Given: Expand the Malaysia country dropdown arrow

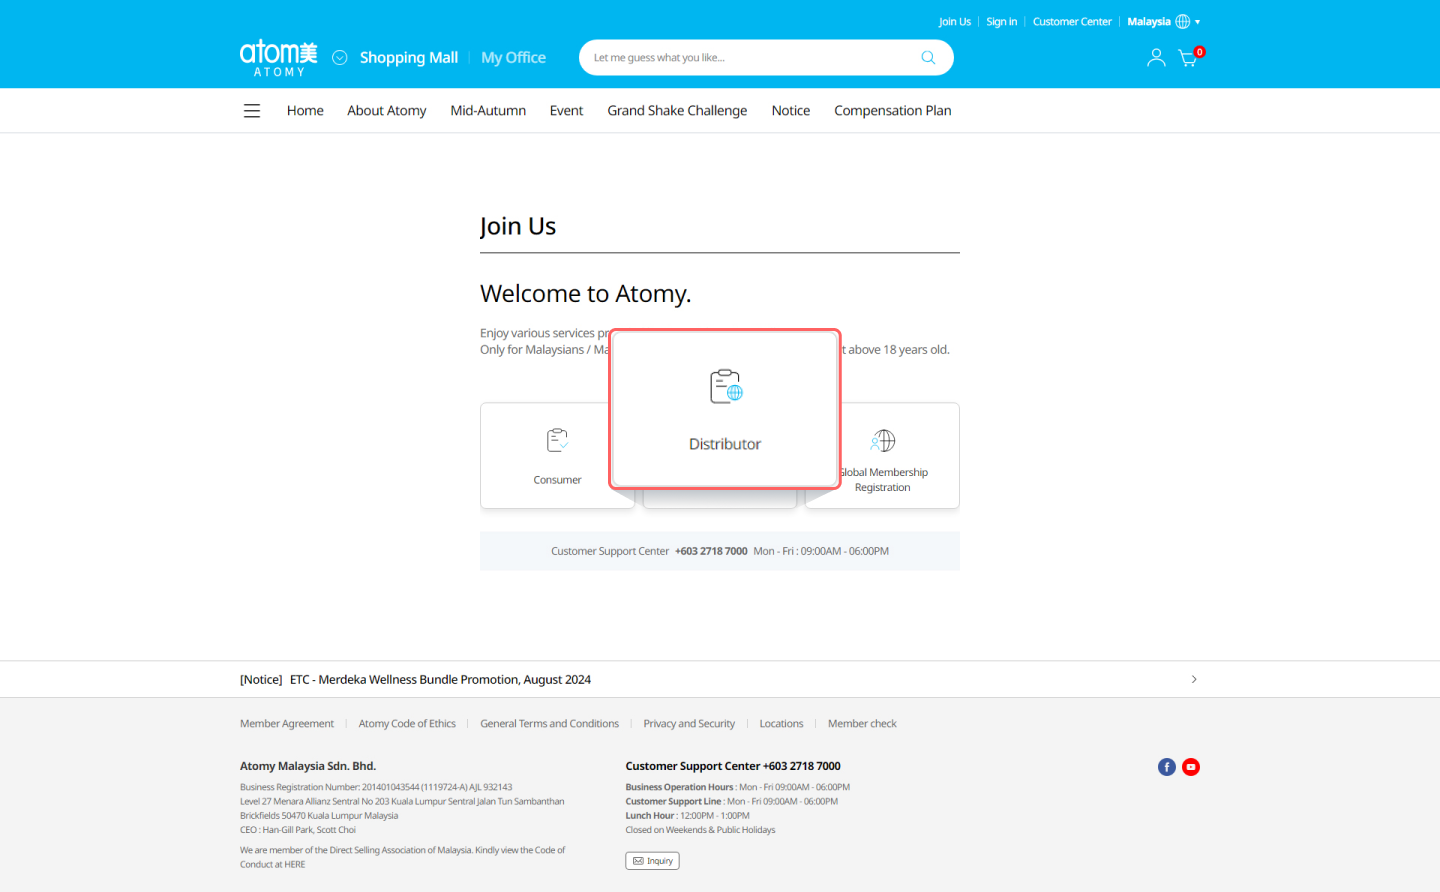Looking at the screenshot, I should click(1198, 22).
